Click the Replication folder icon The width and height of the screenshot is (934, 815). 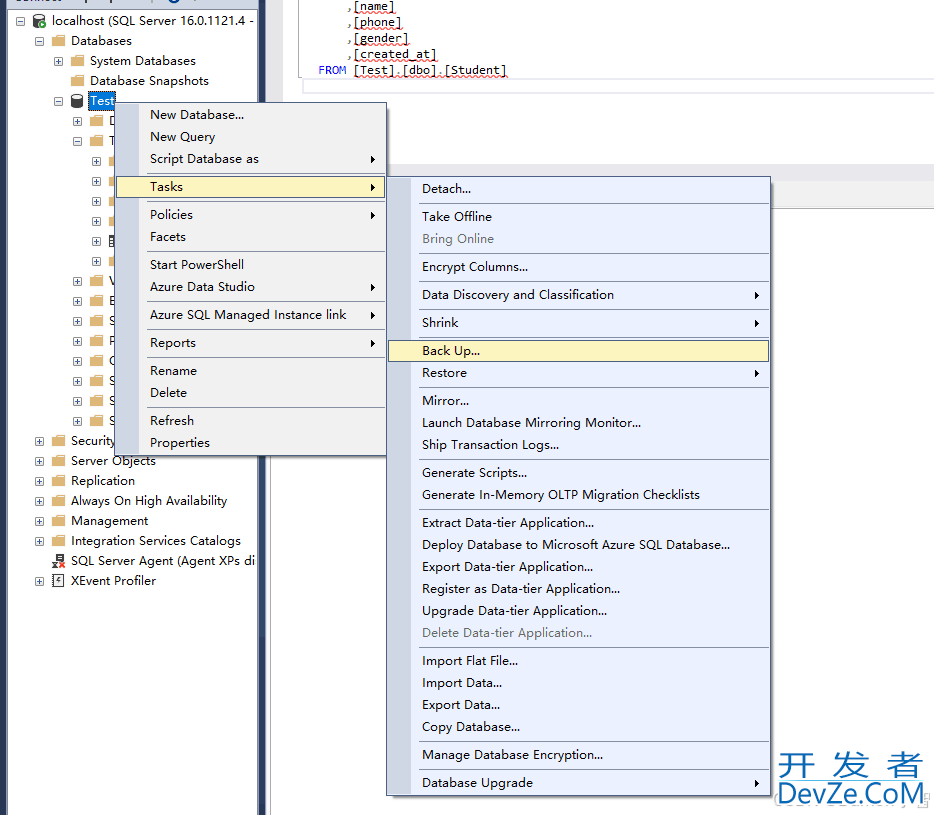58,480
